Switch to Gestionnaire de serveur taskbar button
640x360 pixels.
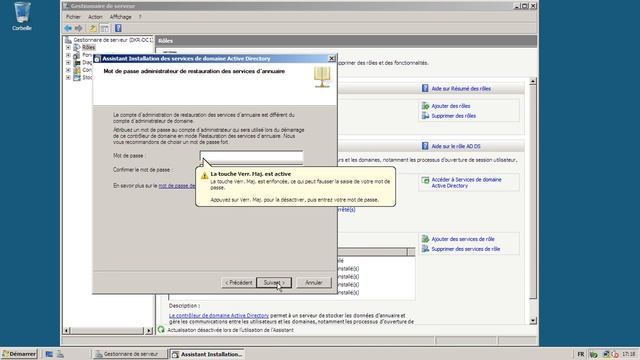pyautogui.click(x=130, y=354)
